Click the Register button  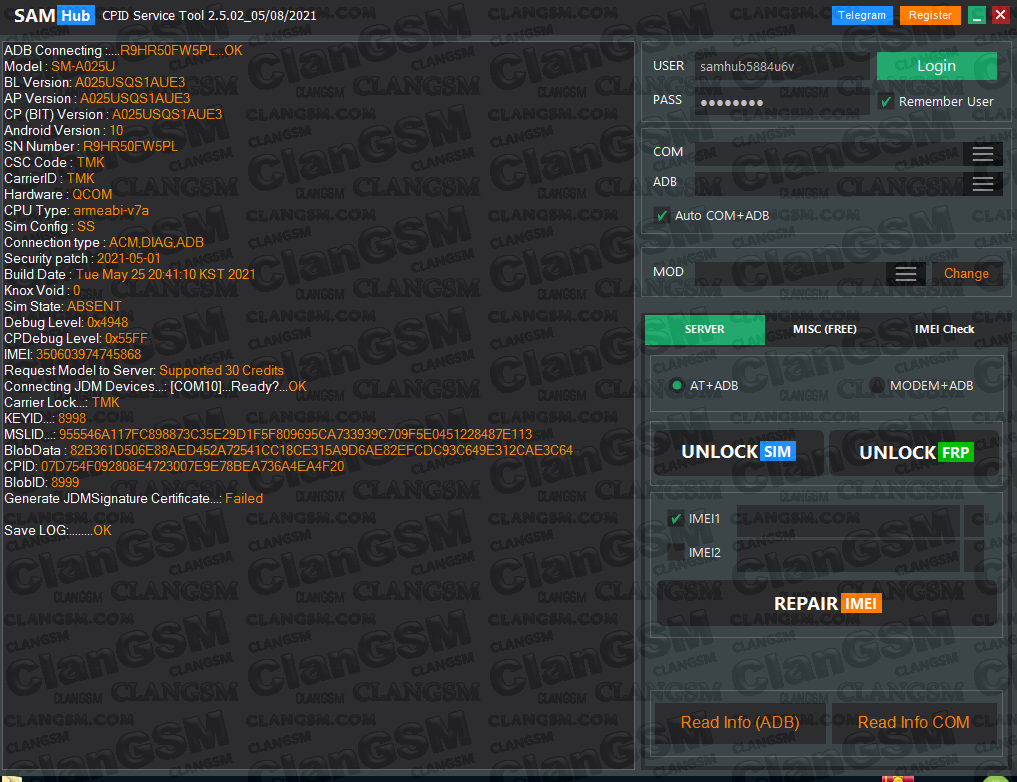930,15
